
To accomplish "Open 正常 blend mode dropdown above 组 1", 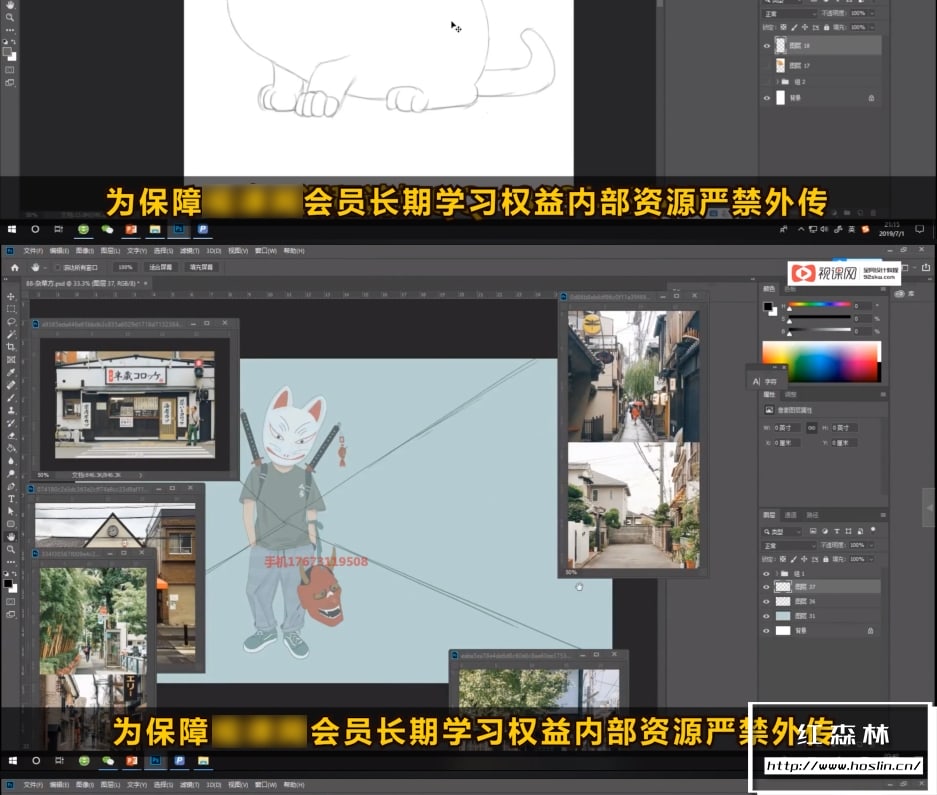I will point(789,545).
